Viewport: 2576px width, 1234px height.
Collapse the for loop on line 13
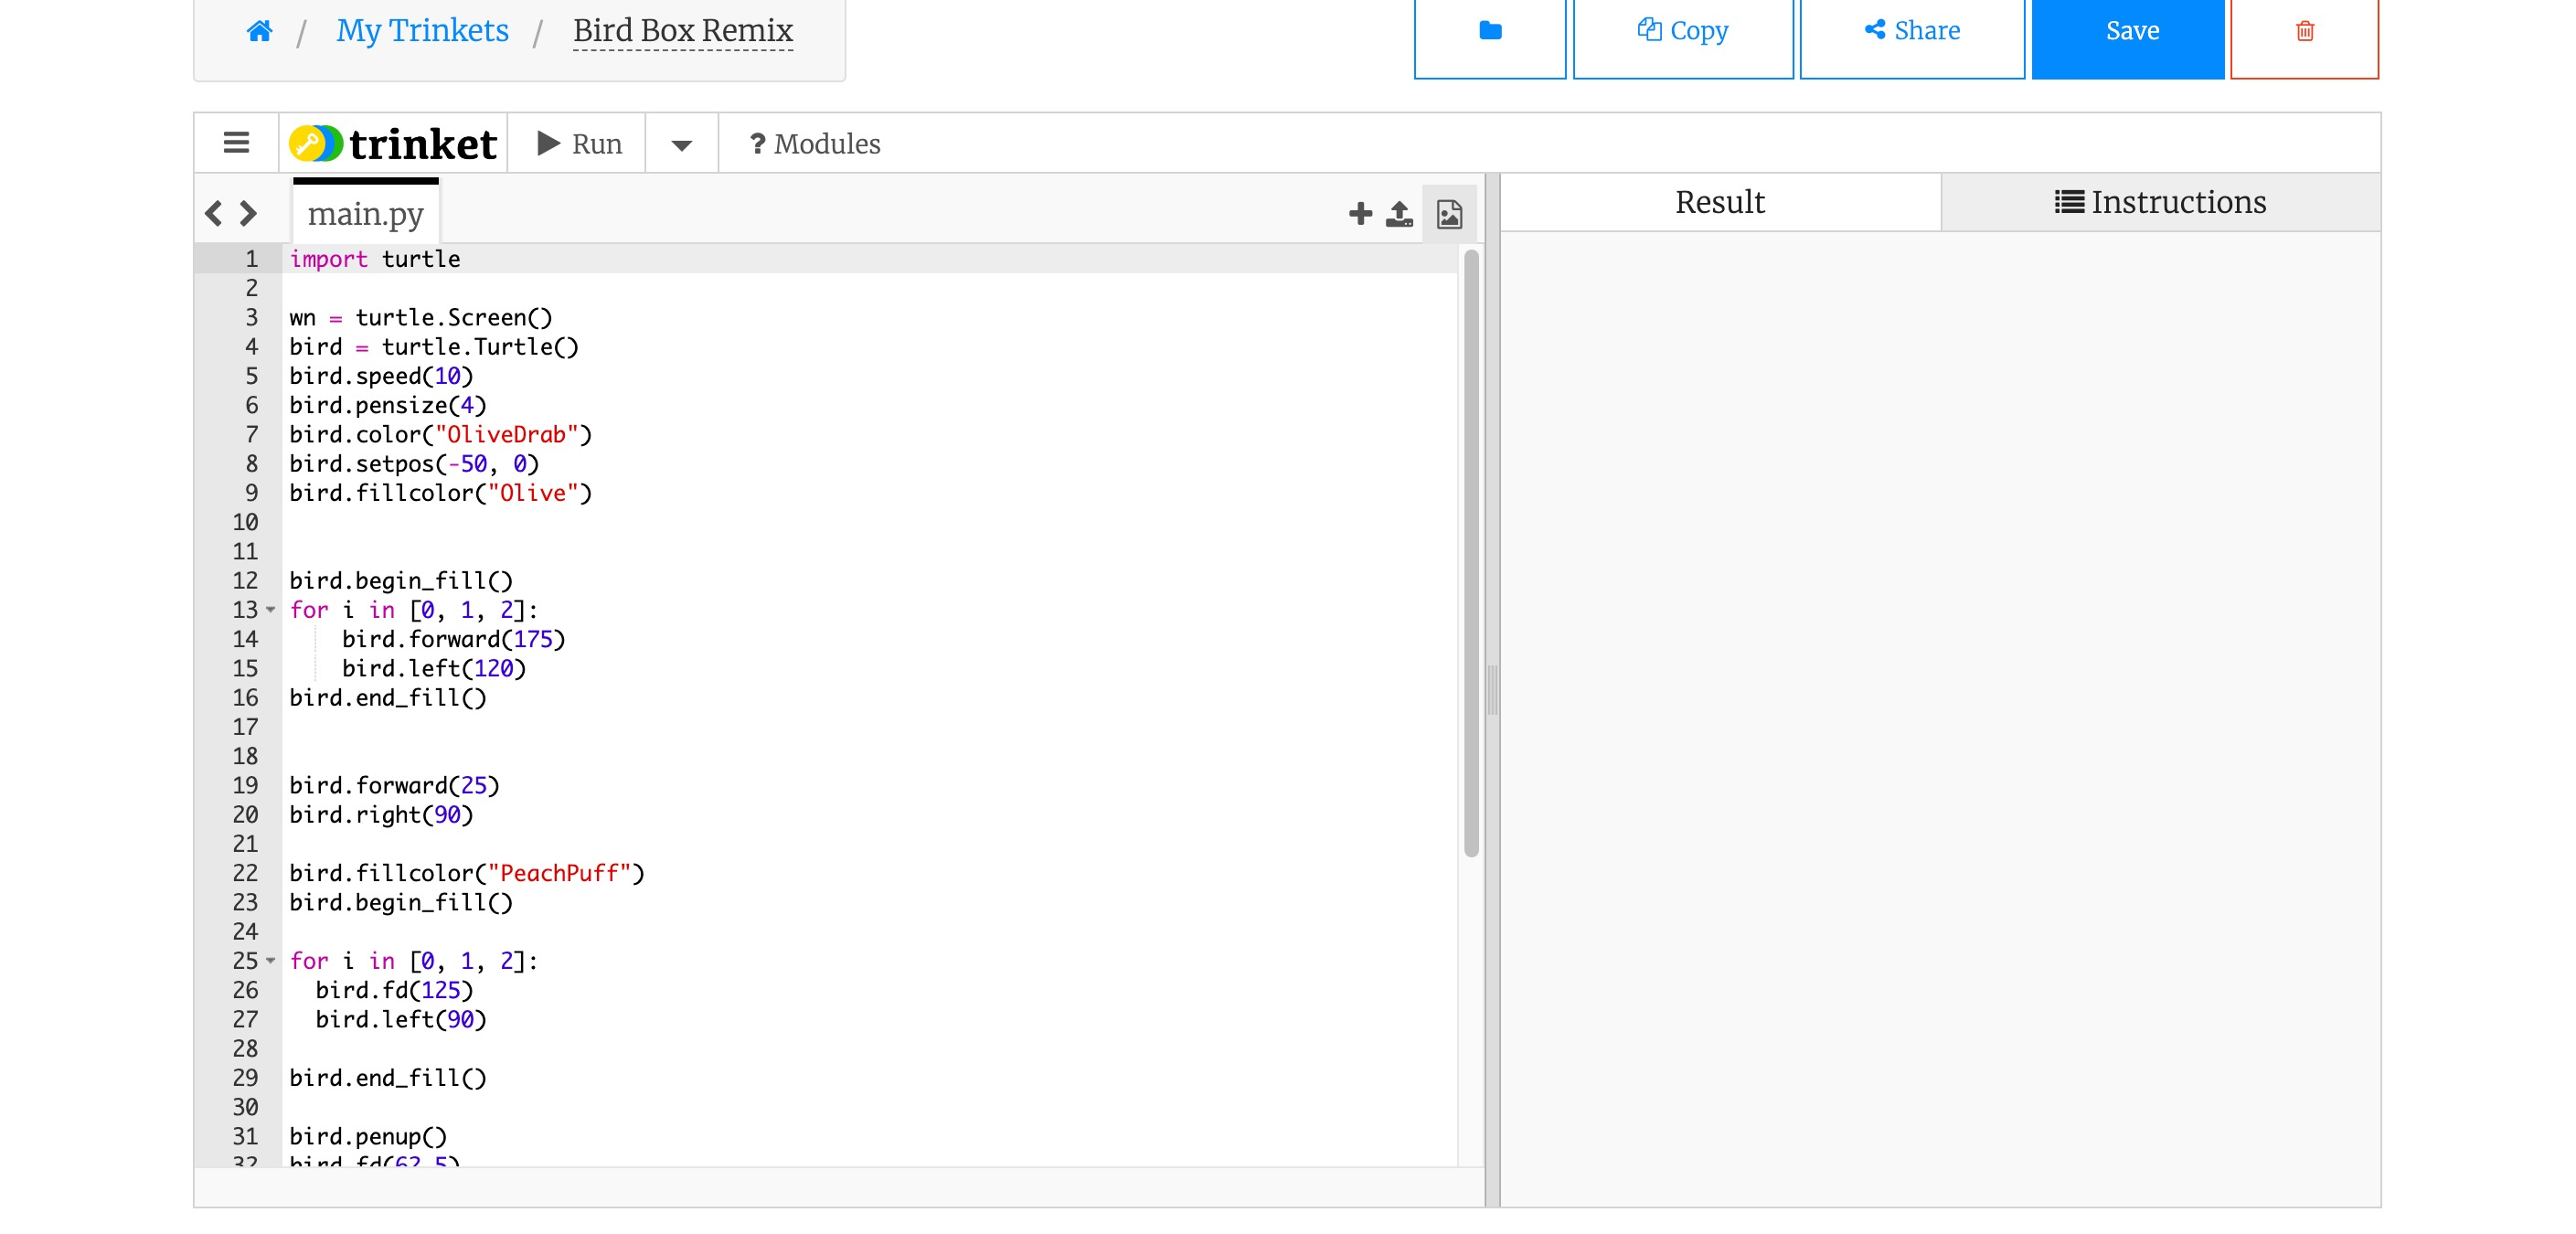coord(272,610)
